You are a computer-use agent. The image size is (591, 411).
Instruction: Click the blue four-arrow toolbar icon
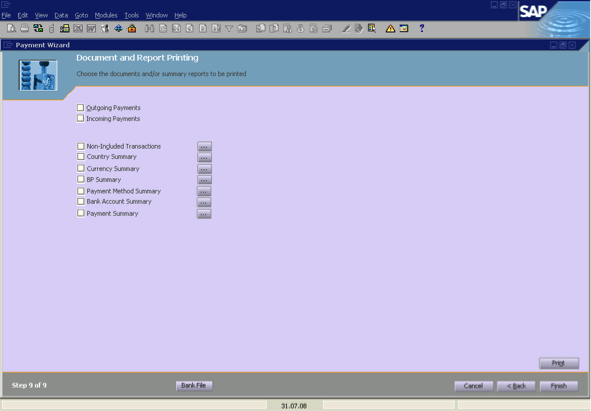tap(118, 28)
